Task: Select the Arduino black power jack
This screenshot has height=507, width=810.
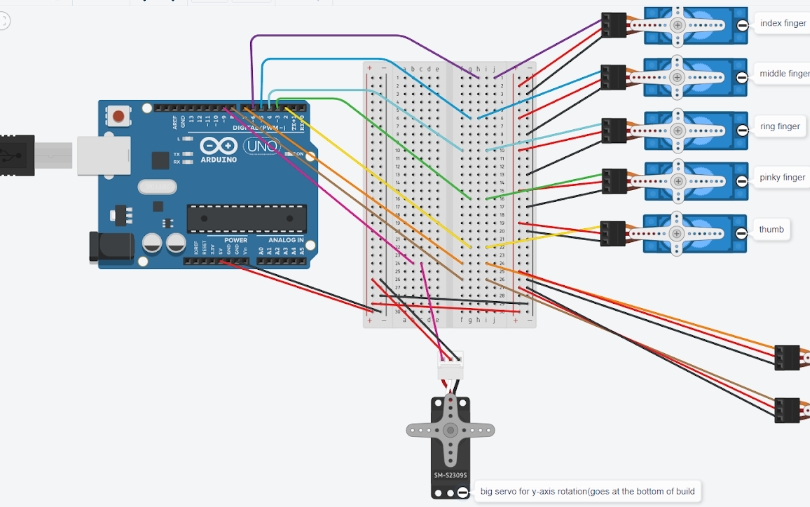Action: tap(111, 247)
